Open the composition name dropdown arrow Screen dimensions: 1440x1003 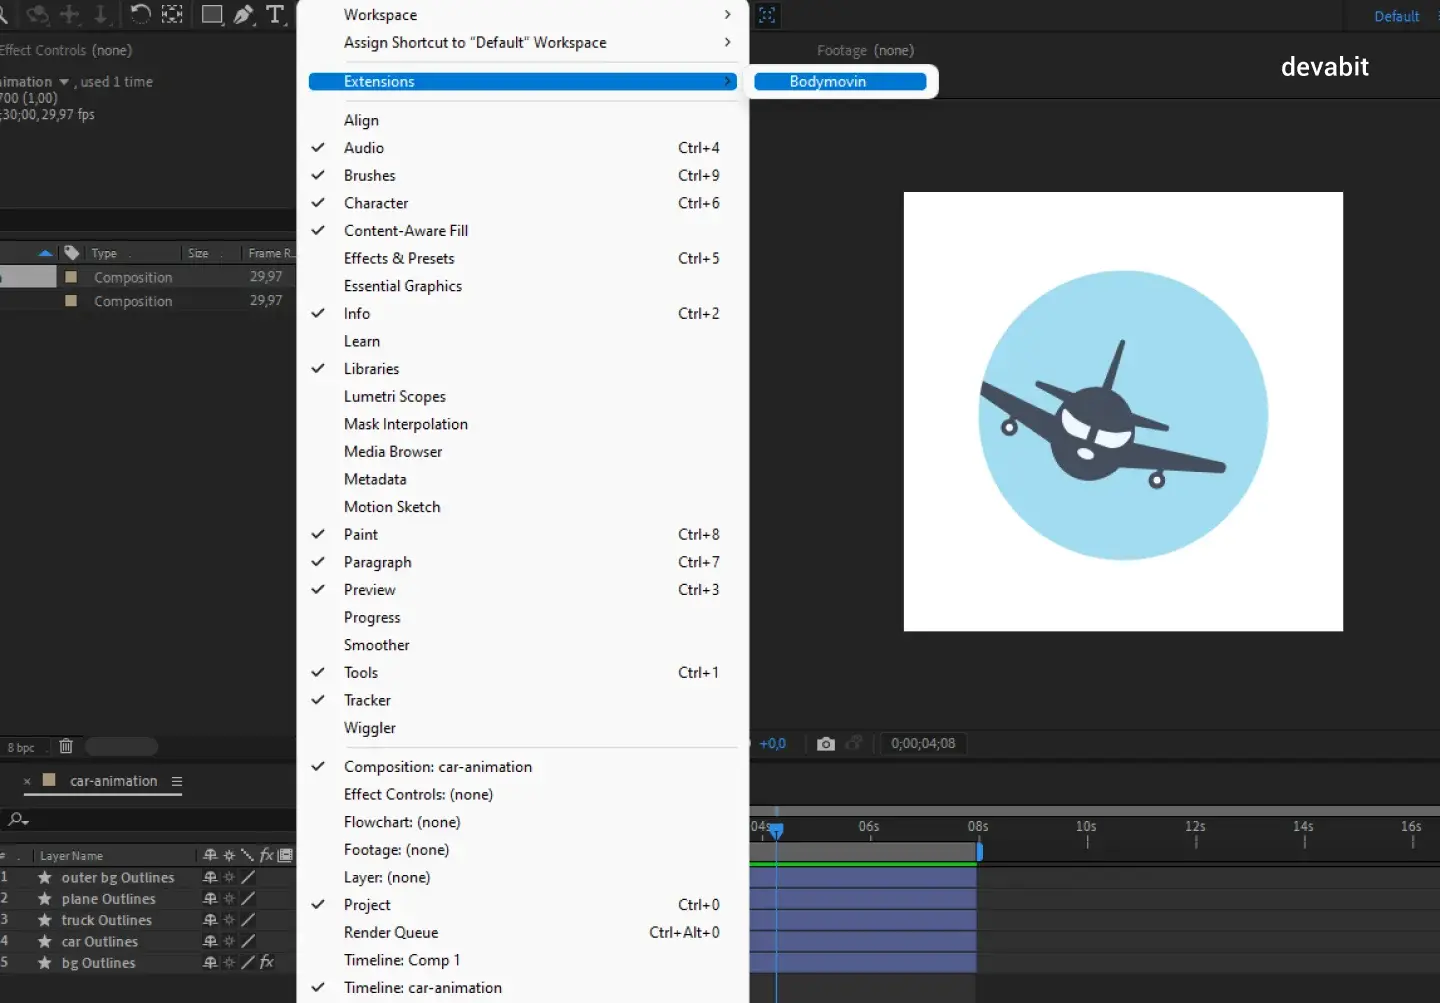[64, 82]
